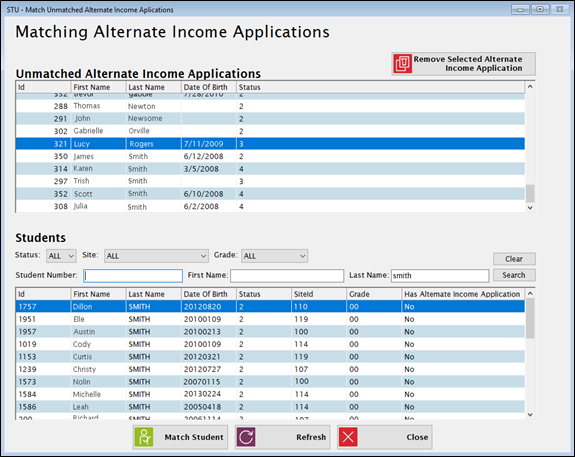Open the Grade dropdown filter

pyautogui.click(x=274, y=256)
